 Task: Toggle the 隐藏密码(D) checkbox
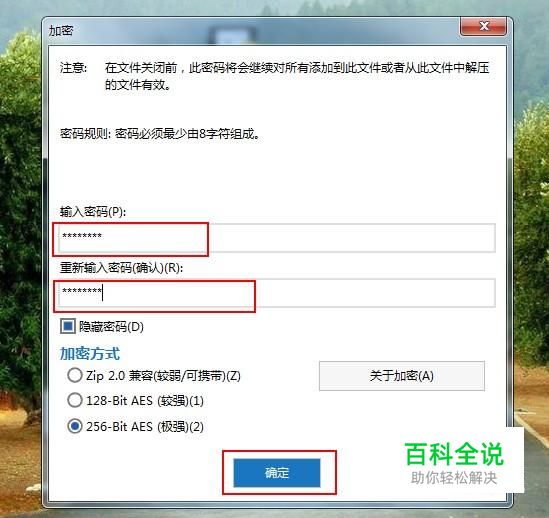(68, 326)
